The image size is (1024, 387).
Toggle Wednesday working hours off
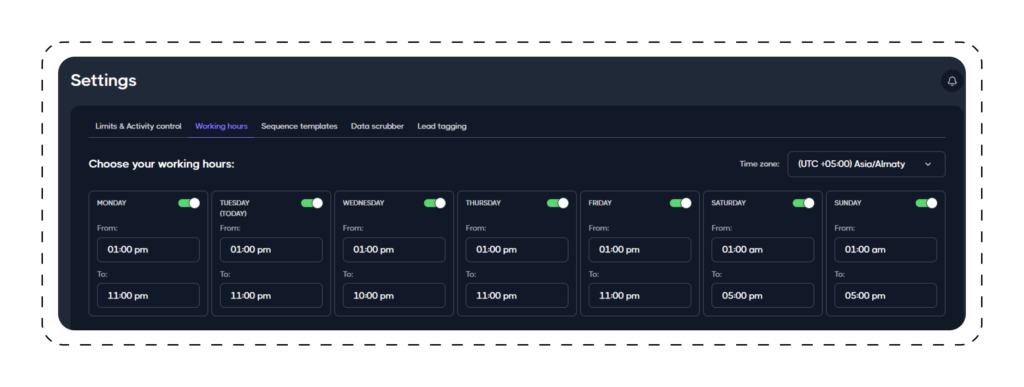click(x=434, y=203)
